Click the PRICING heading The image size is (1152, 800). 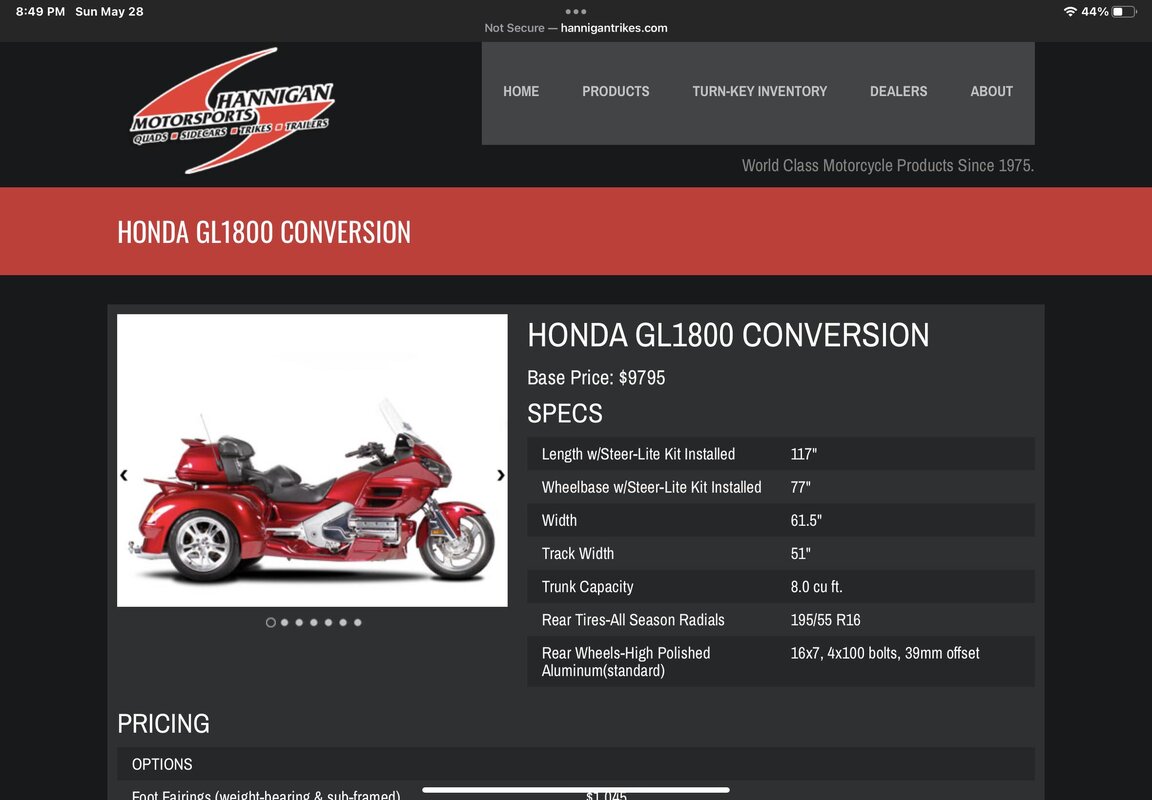point(163,724)
